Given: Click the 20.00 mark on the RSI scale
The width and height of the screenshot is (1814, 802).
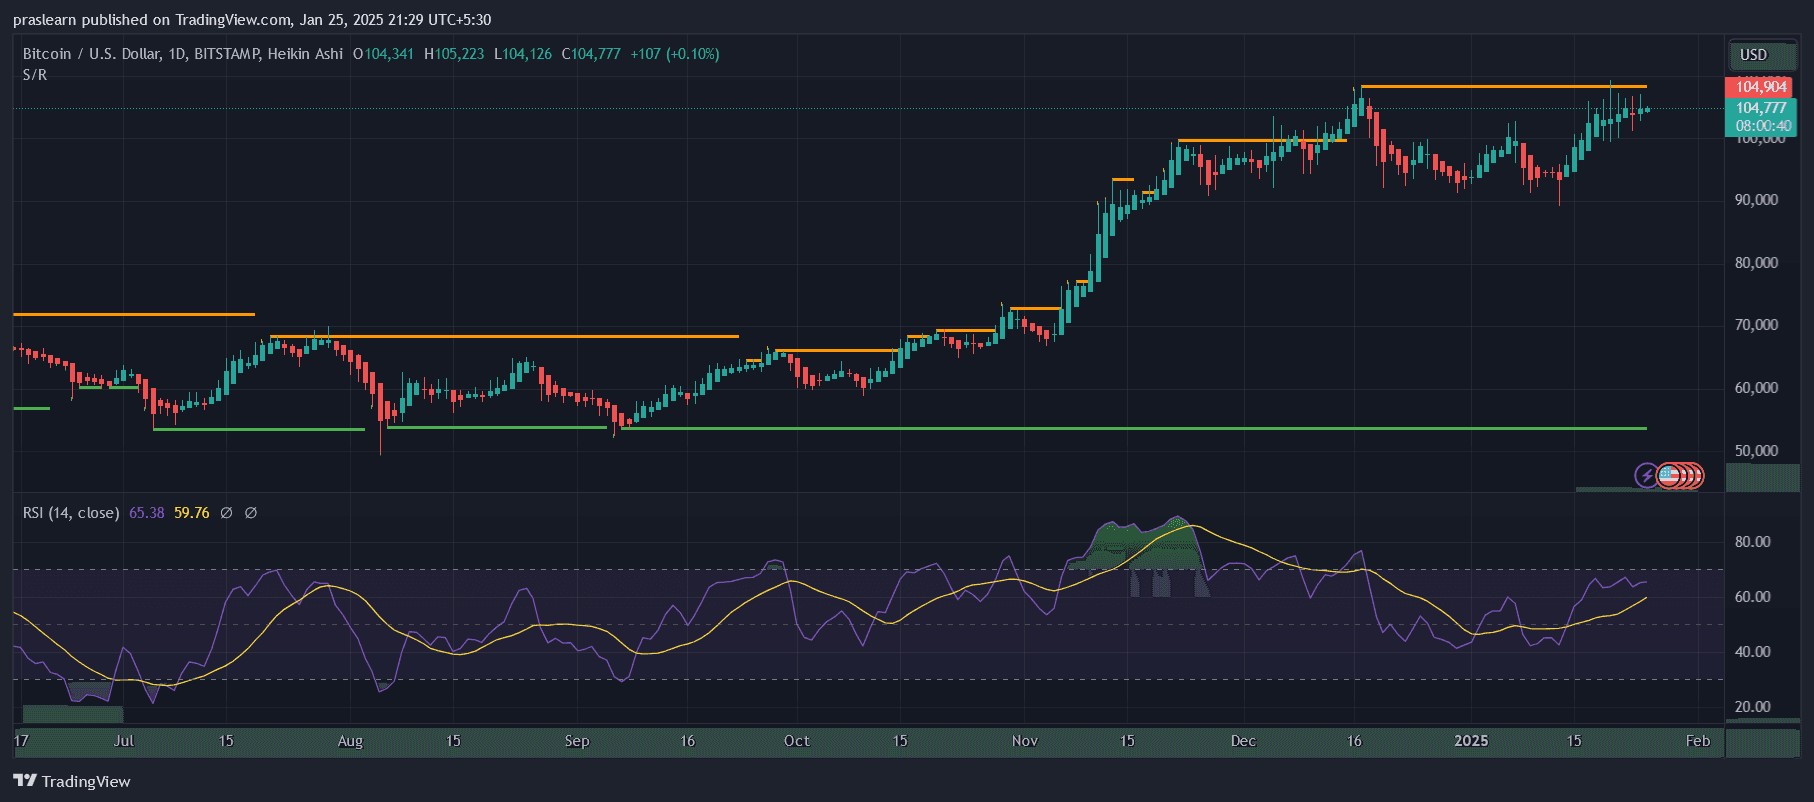Looking at the screenshot, I should pos(1752,707).
